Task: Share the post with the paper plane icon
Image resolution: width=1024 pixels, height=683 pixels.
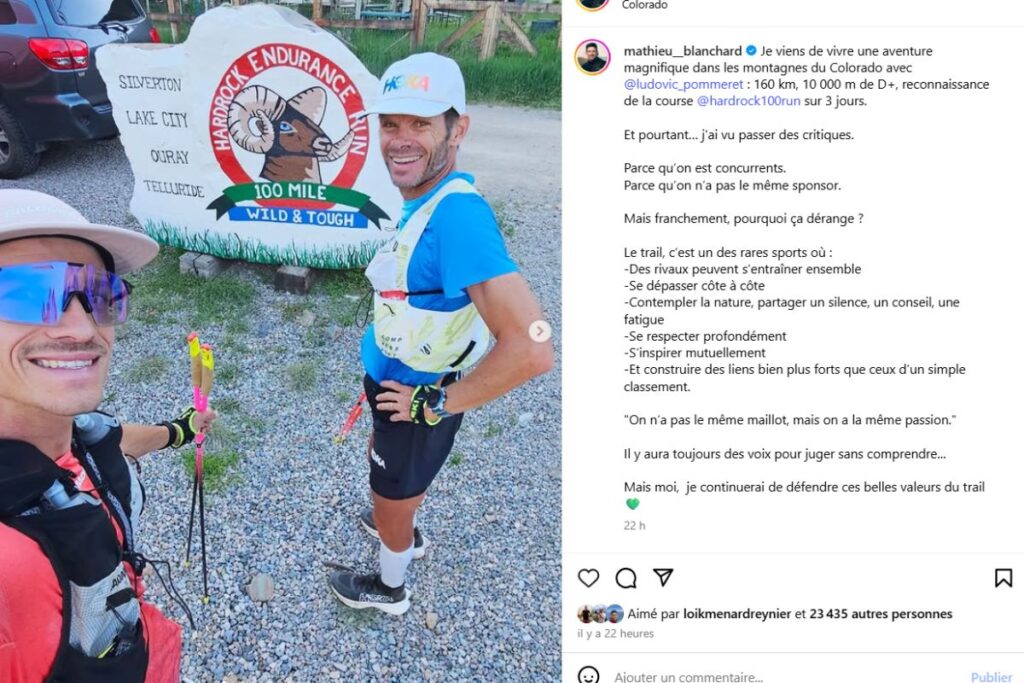Action: pos(663,577)
